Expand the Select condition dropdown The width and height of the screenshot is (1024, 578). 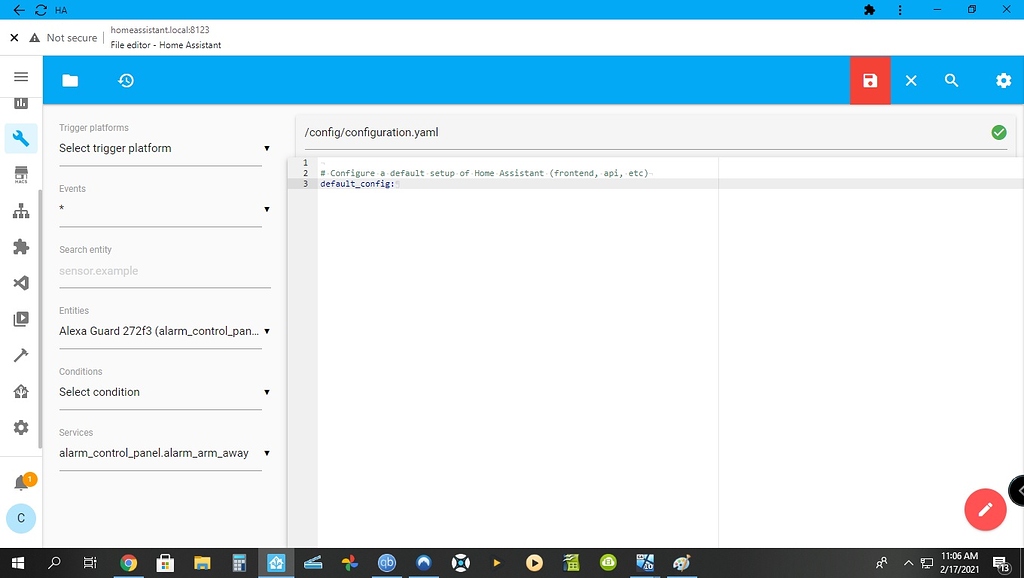click(x=163, y=392)
